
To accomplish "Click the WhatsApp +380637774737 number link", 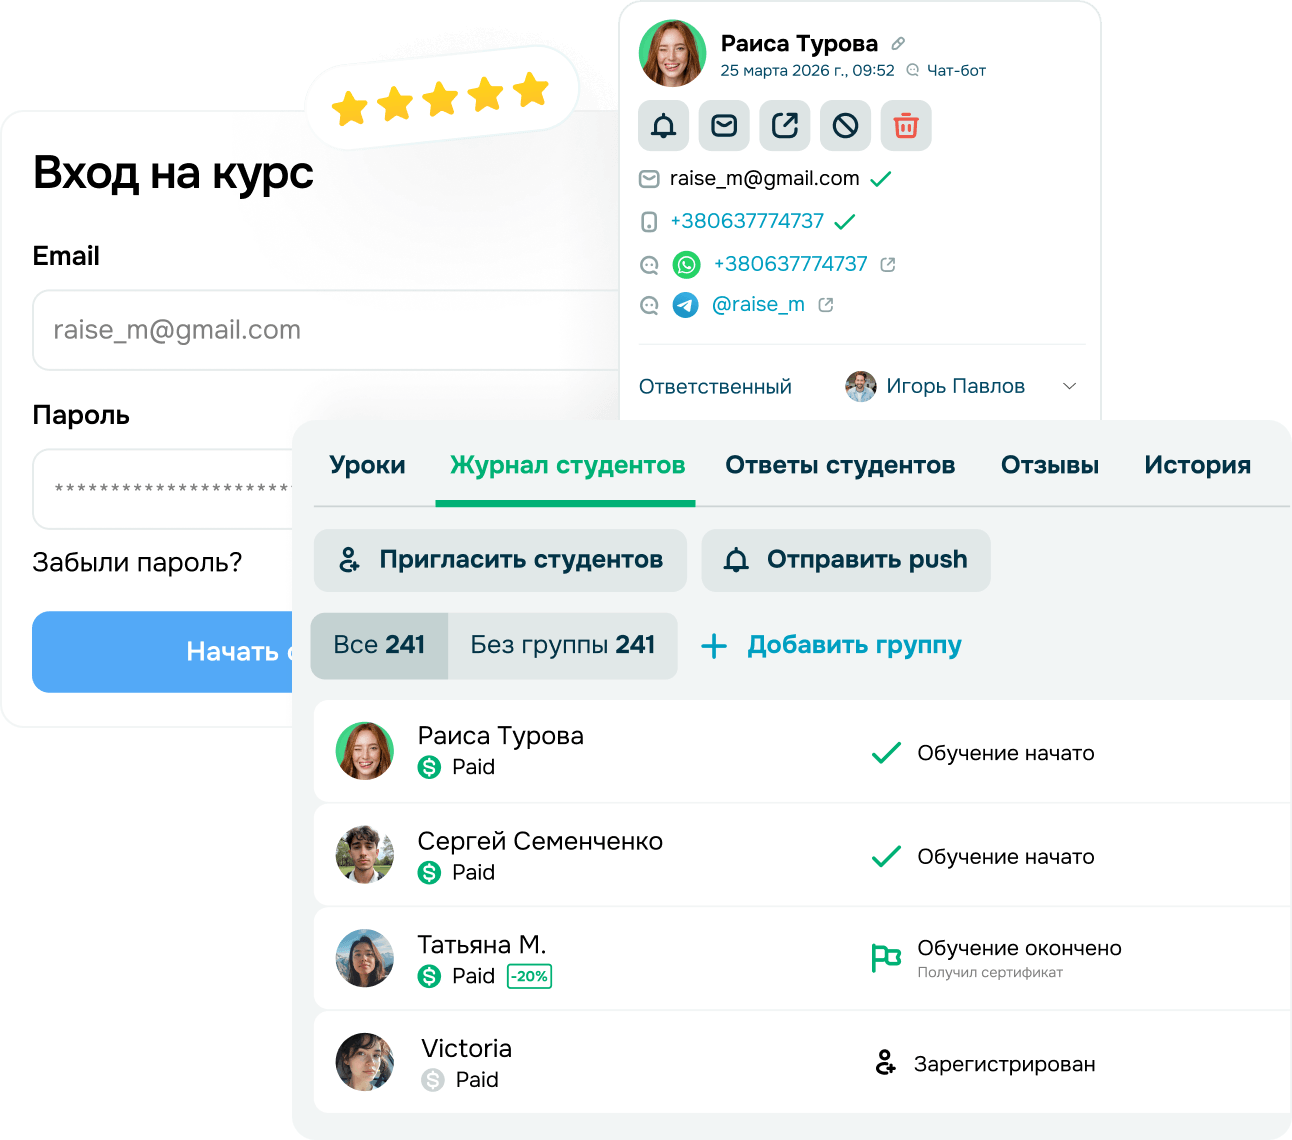I will tap(790, 264).
